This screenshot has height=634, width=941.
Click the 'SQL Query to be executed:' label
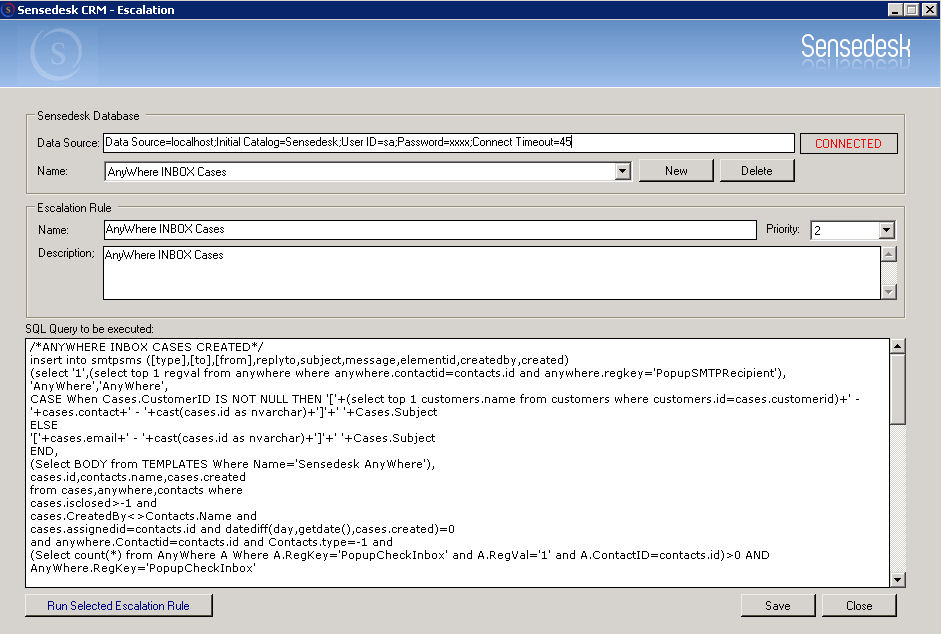(89, 329)
